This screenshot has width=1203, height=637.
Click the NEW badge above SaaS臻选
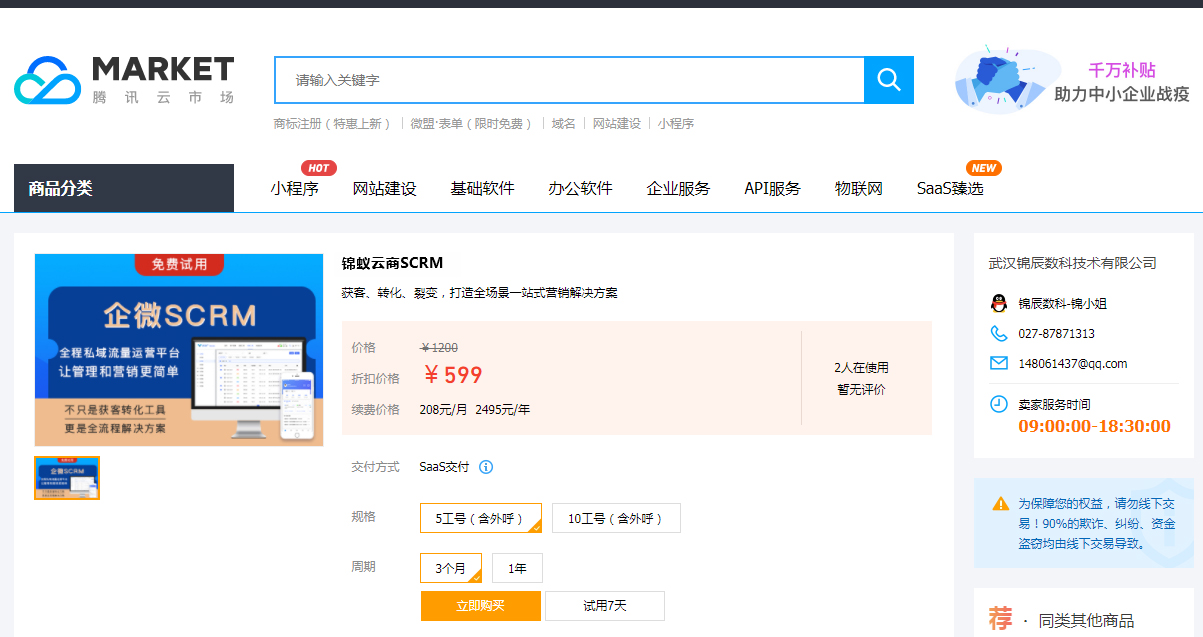coord(984,168)
